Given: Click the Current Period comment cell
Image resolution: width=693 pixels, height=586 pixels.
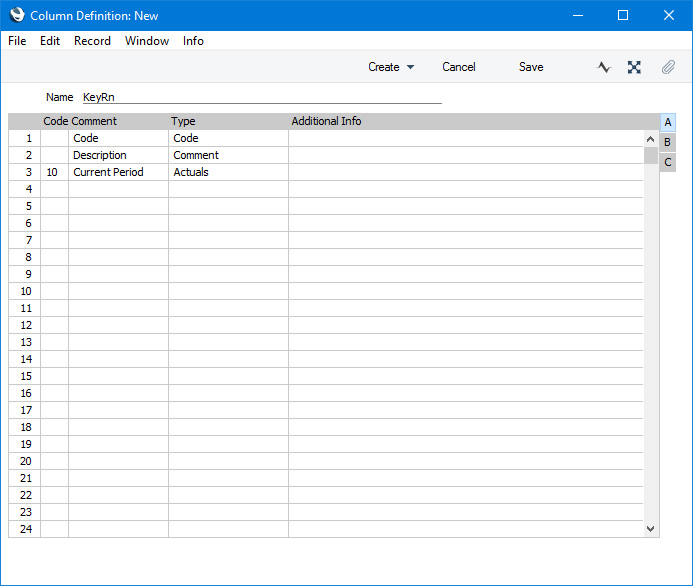Looking at the screenshot, I should tap(118, 172).
